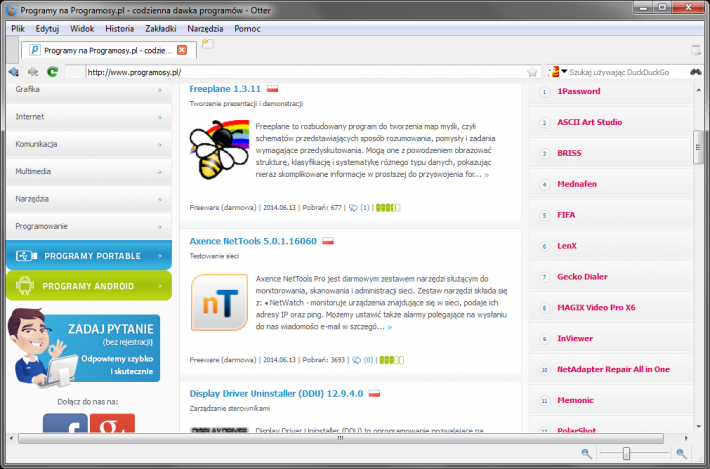Open Display Driver Uninstaller (DDU) link
This screenshot has height=469, width=710.
coord(276,393)
